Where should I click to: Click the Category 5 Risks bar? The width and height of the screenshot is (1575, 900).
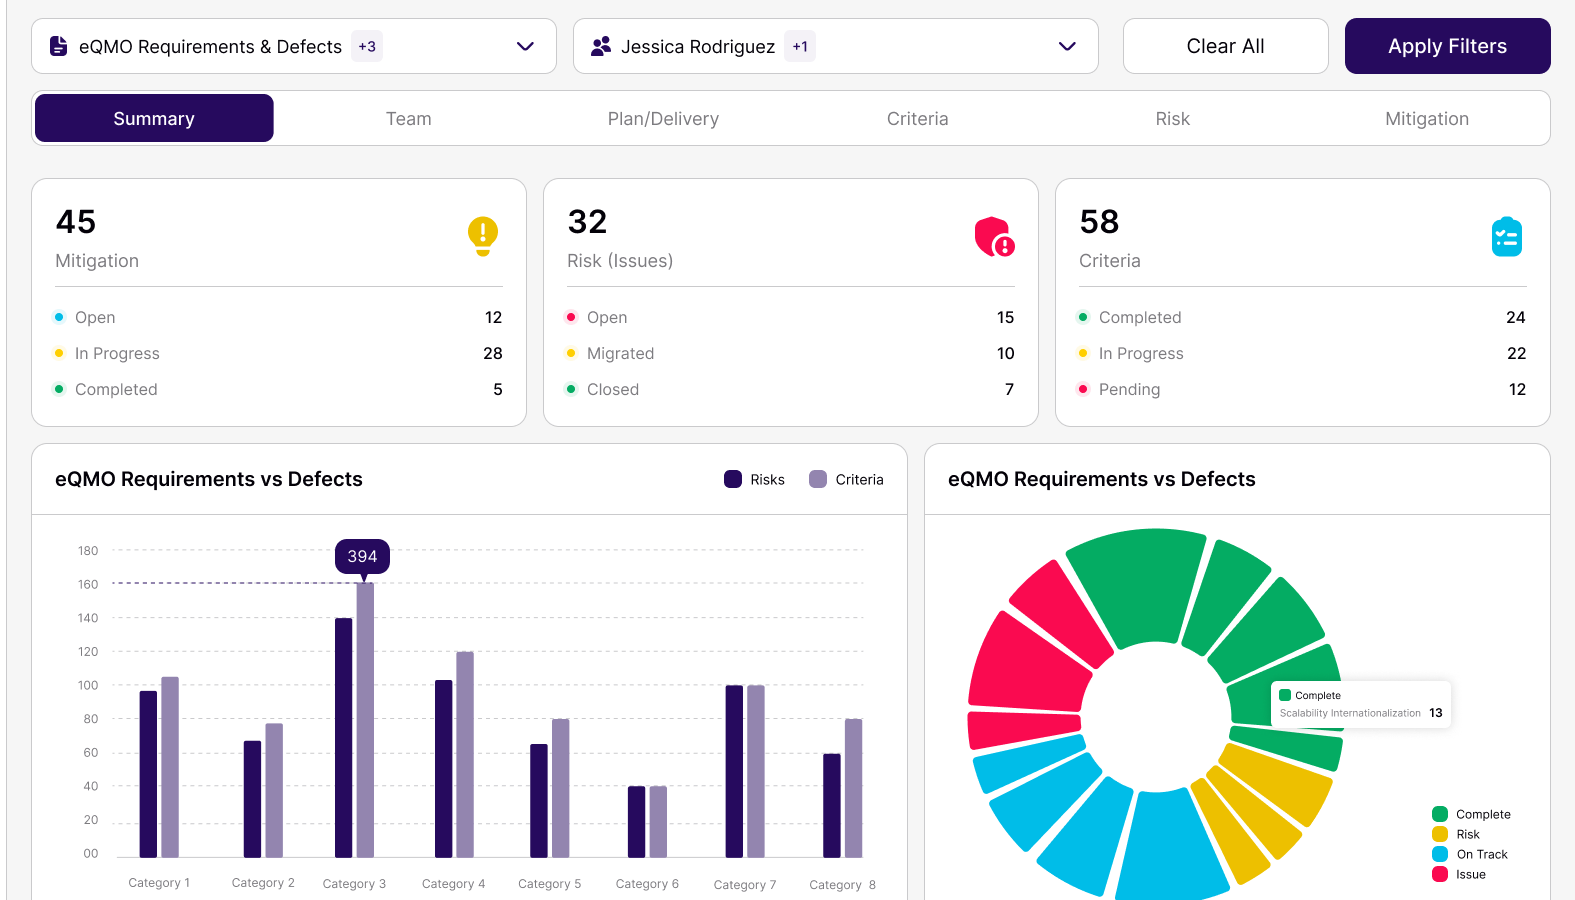(x=539, y=801)
